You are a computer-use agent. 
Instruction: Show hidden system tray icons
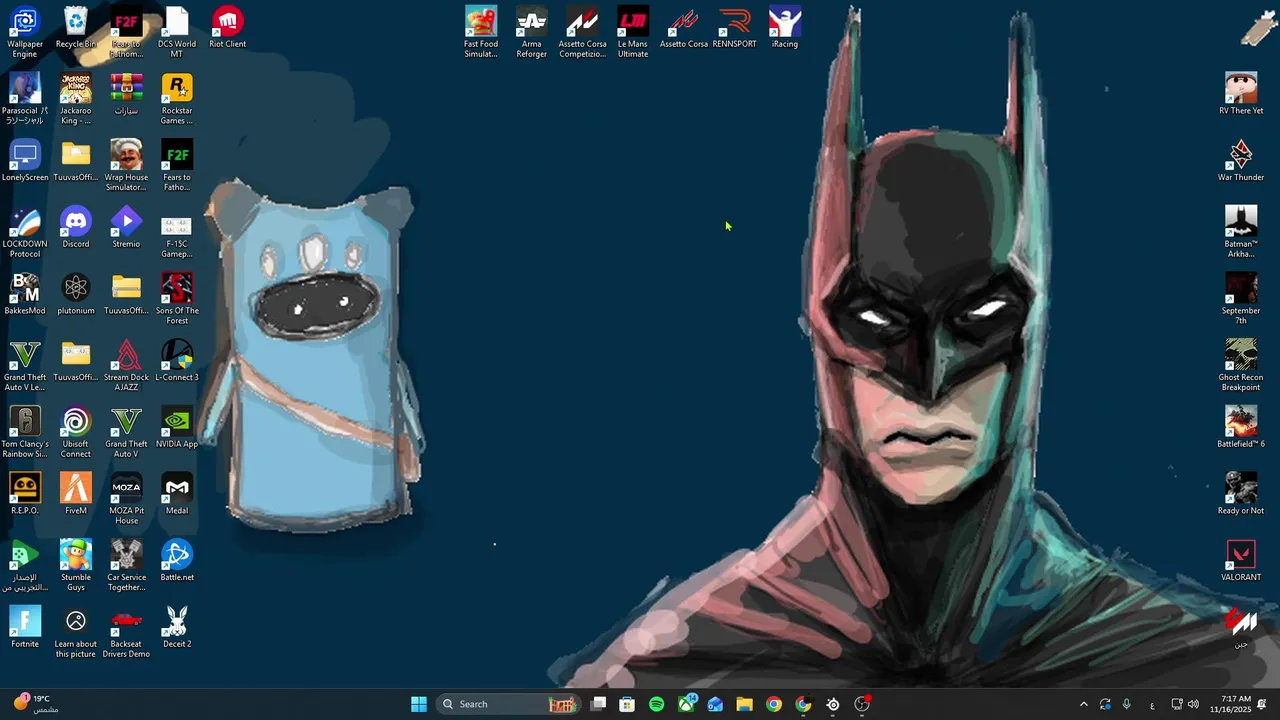(1083, 704)
